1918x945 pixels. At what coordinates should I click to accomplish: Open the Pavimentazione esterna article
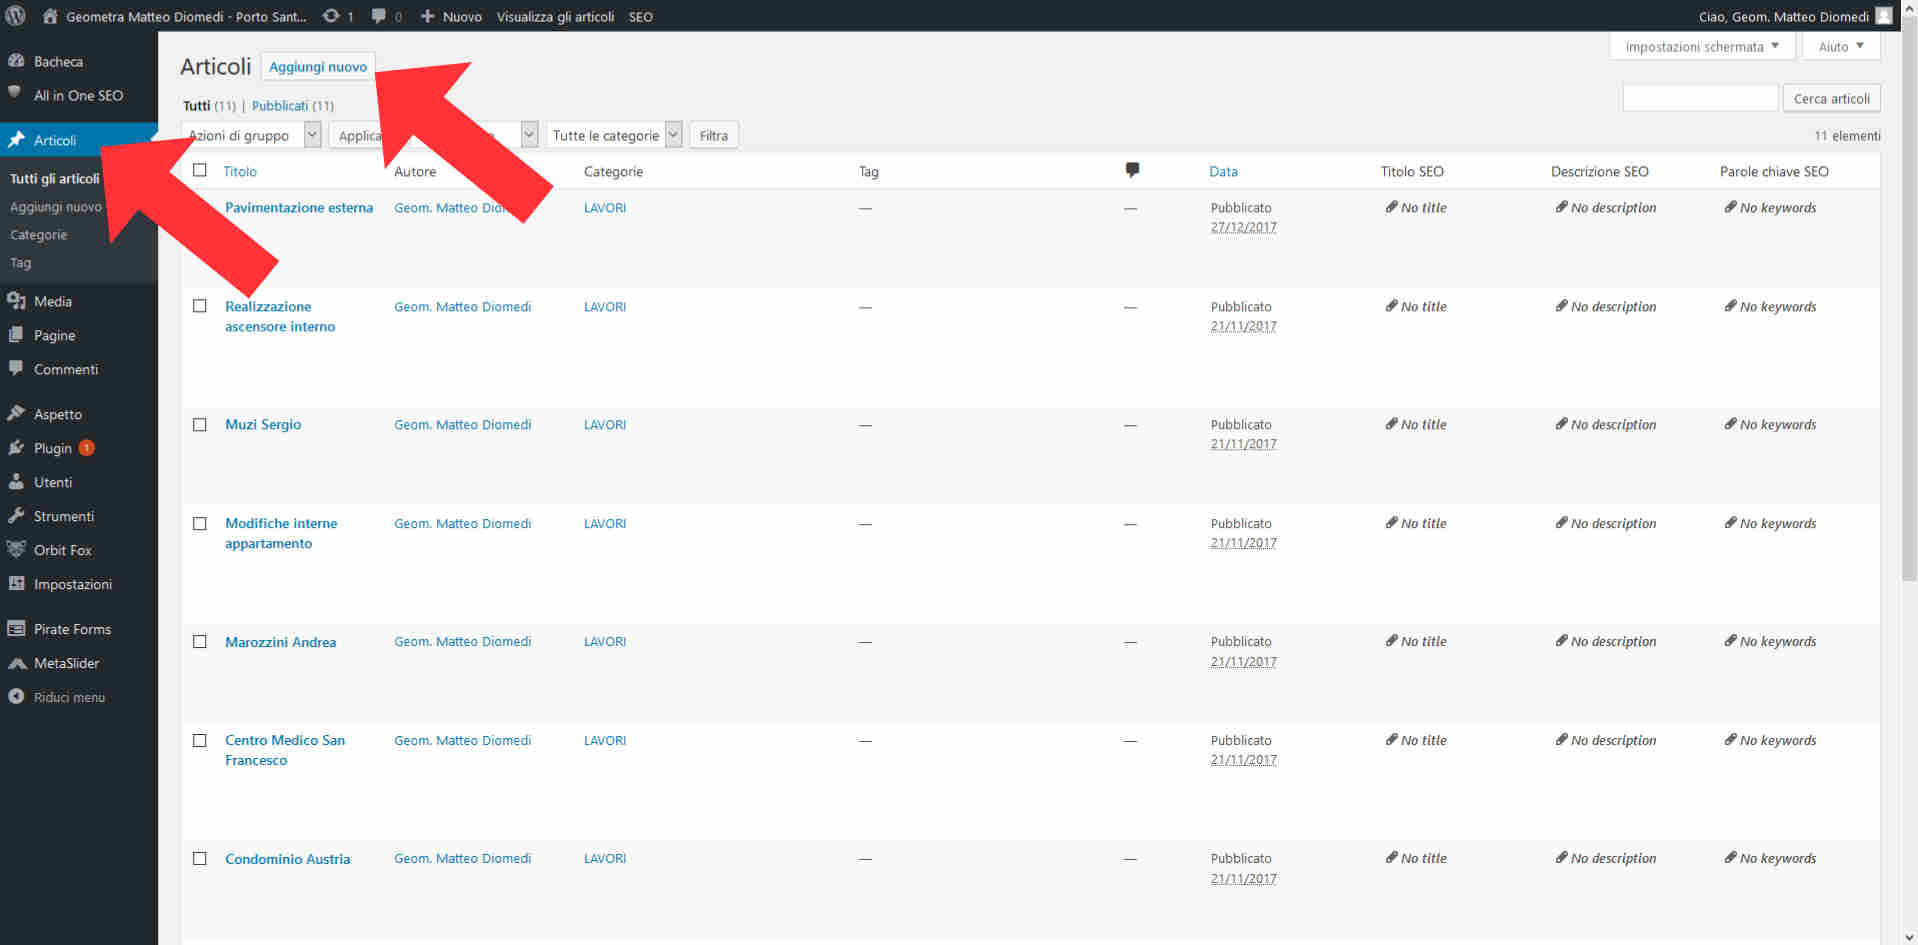[299, 207]
